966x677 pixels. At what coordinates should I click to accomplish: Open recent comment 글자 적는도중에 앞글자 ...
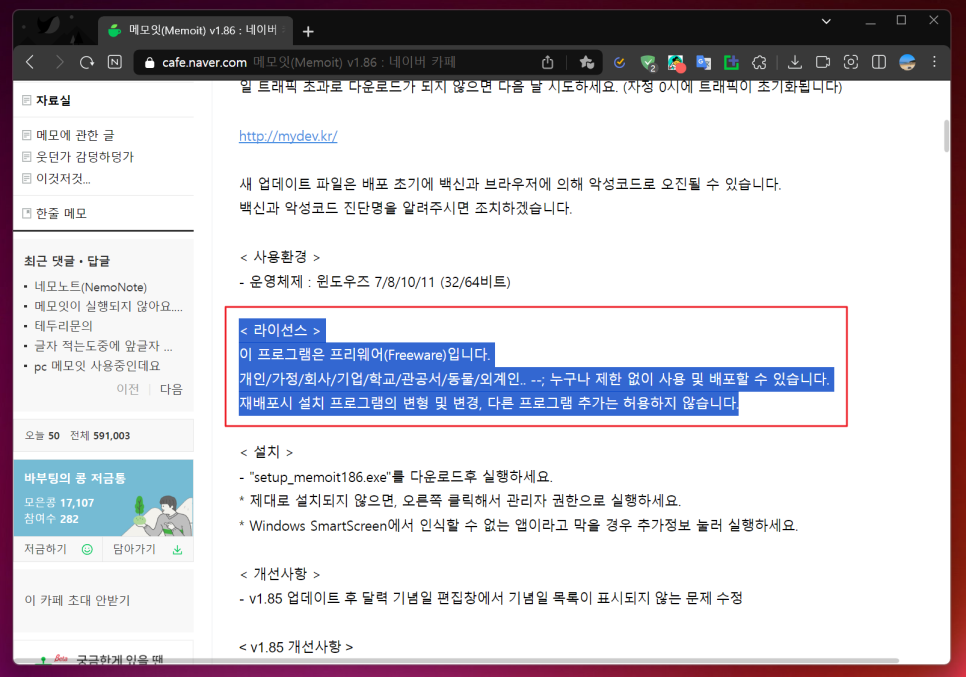point(103,346)
